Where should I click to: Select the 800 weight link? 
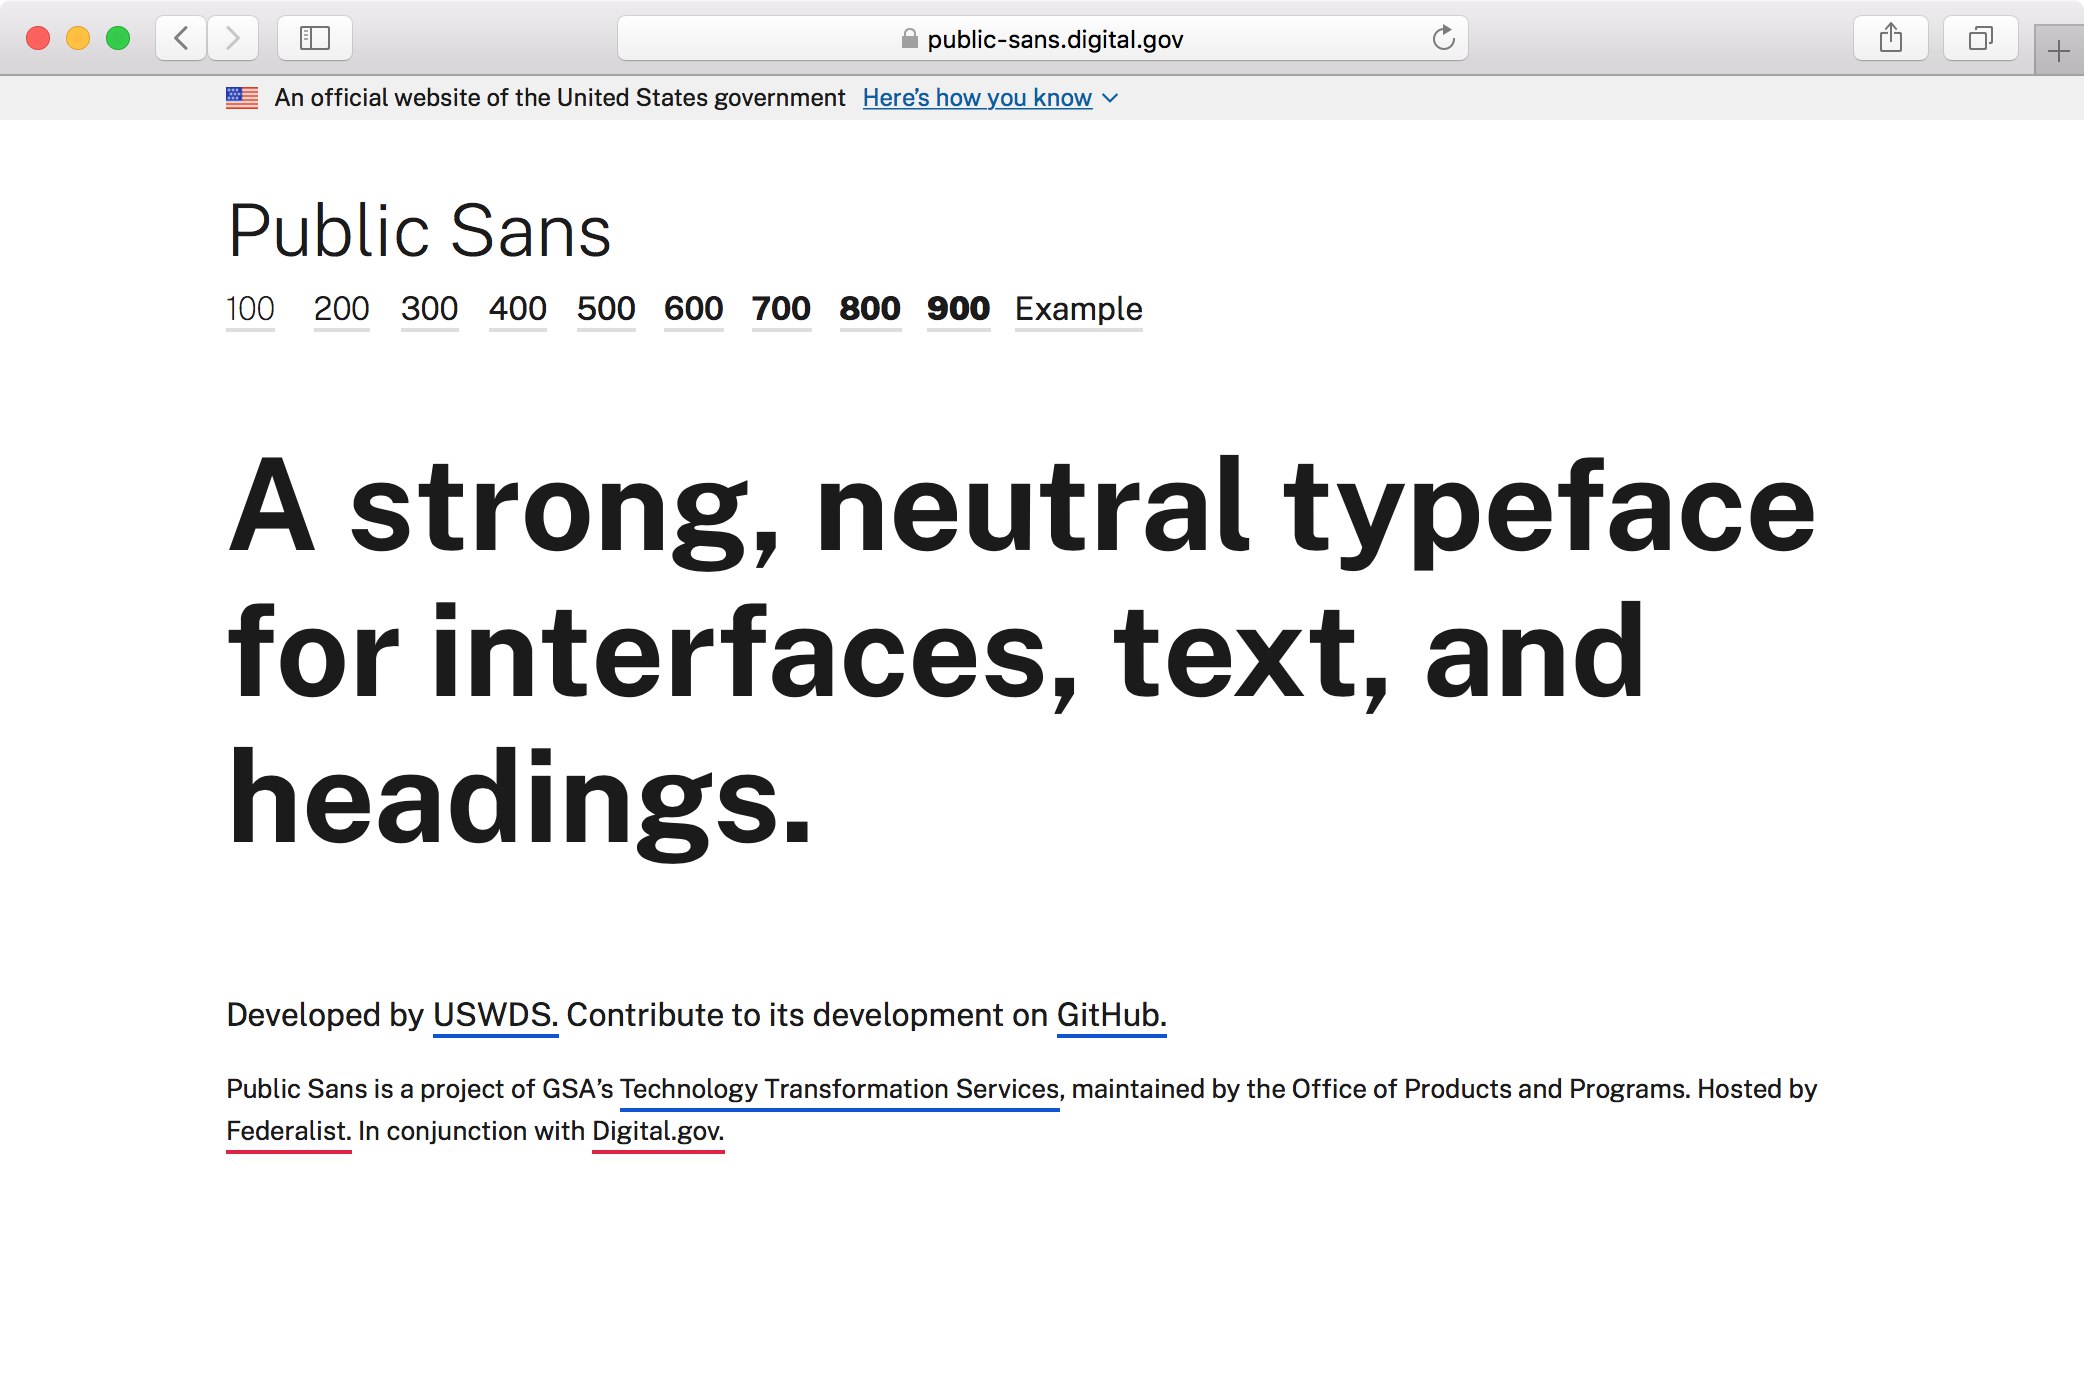pyautogui.click(x=870, y=309)
